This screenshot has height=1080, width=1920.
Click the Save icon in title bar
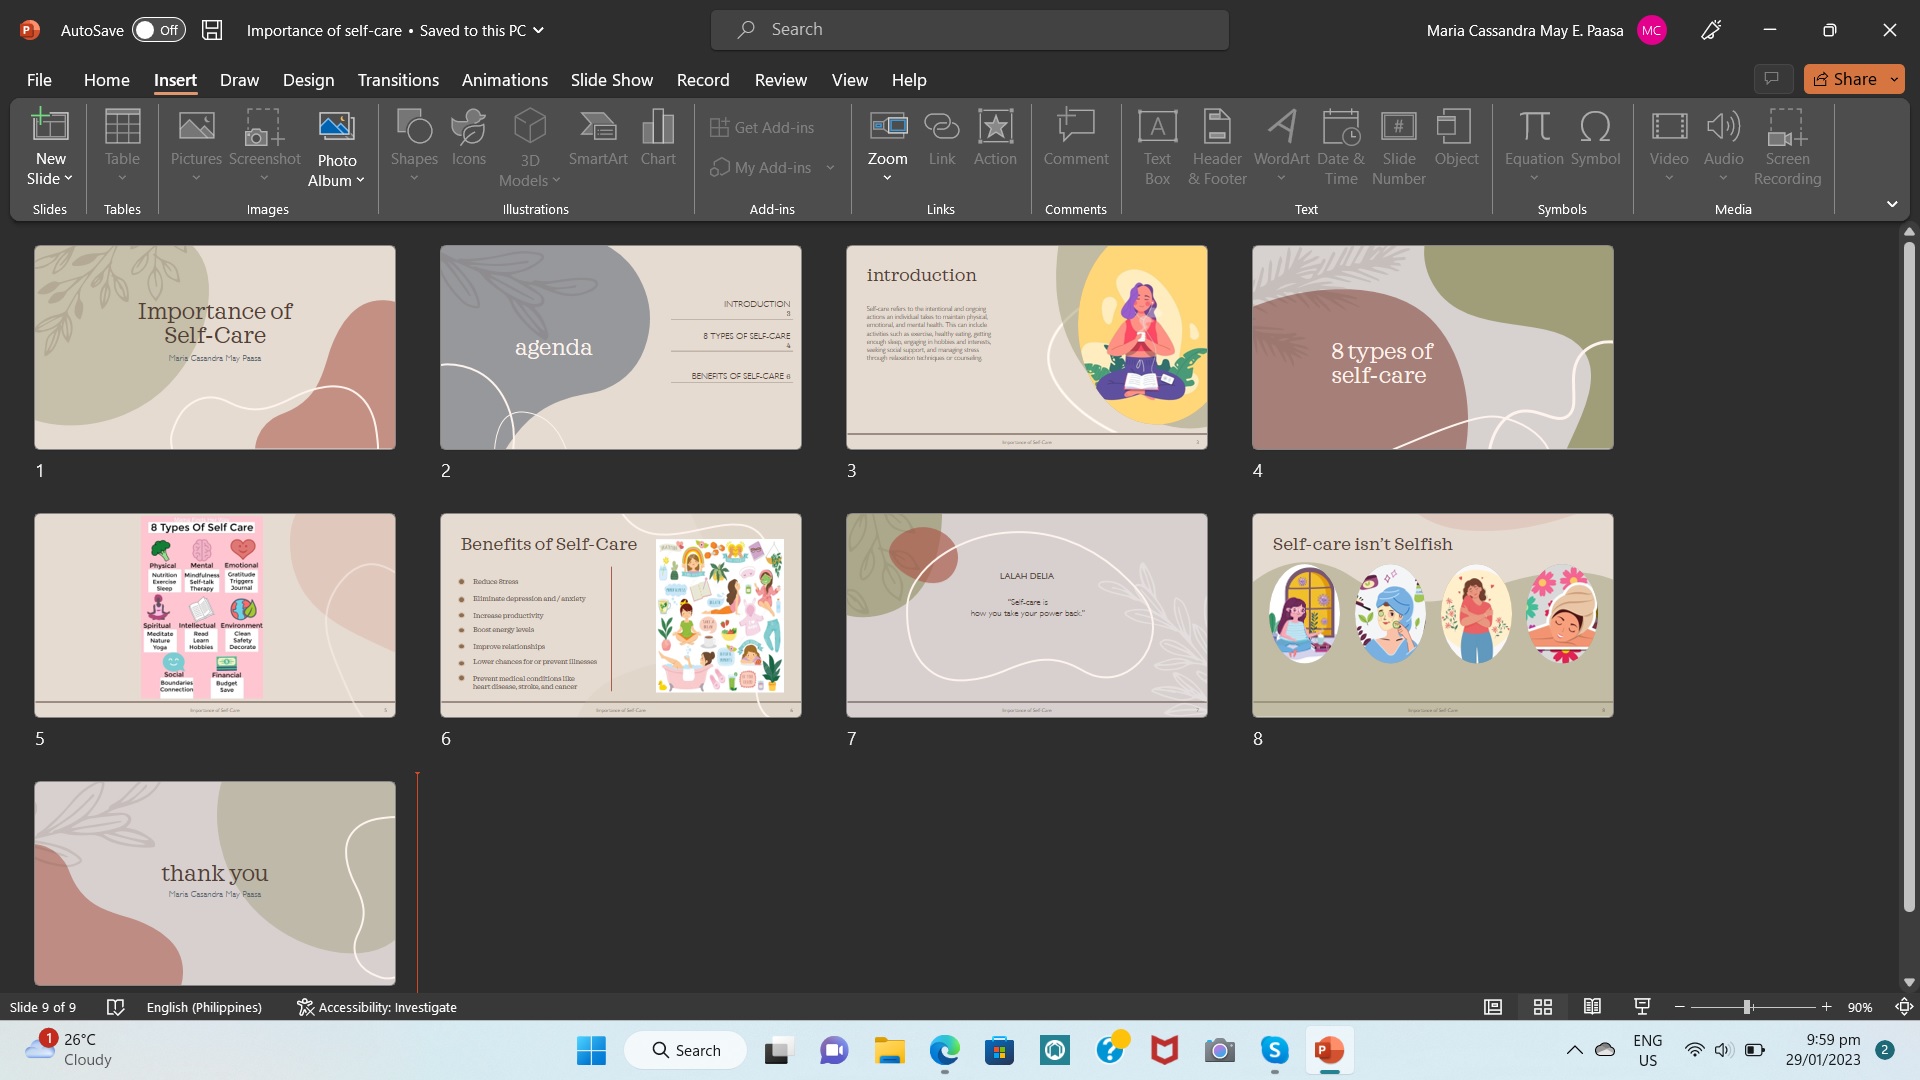pos(212,30)
